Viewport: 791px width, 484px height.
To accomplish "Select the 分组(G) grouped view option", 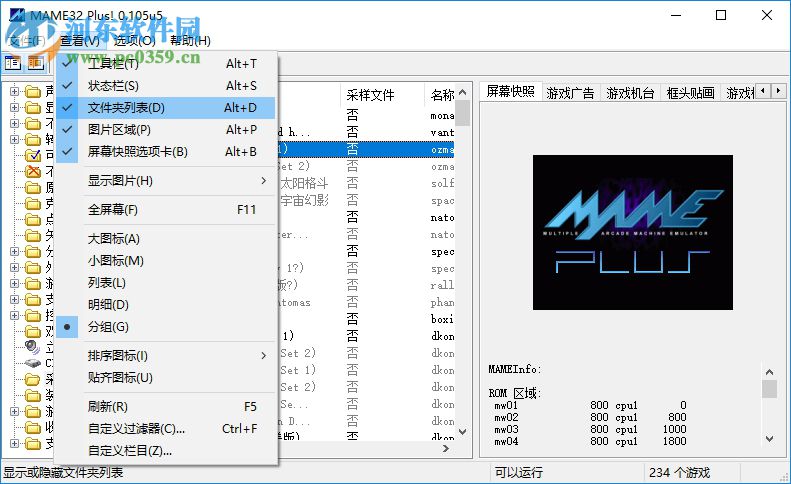I will pos(165,327).
